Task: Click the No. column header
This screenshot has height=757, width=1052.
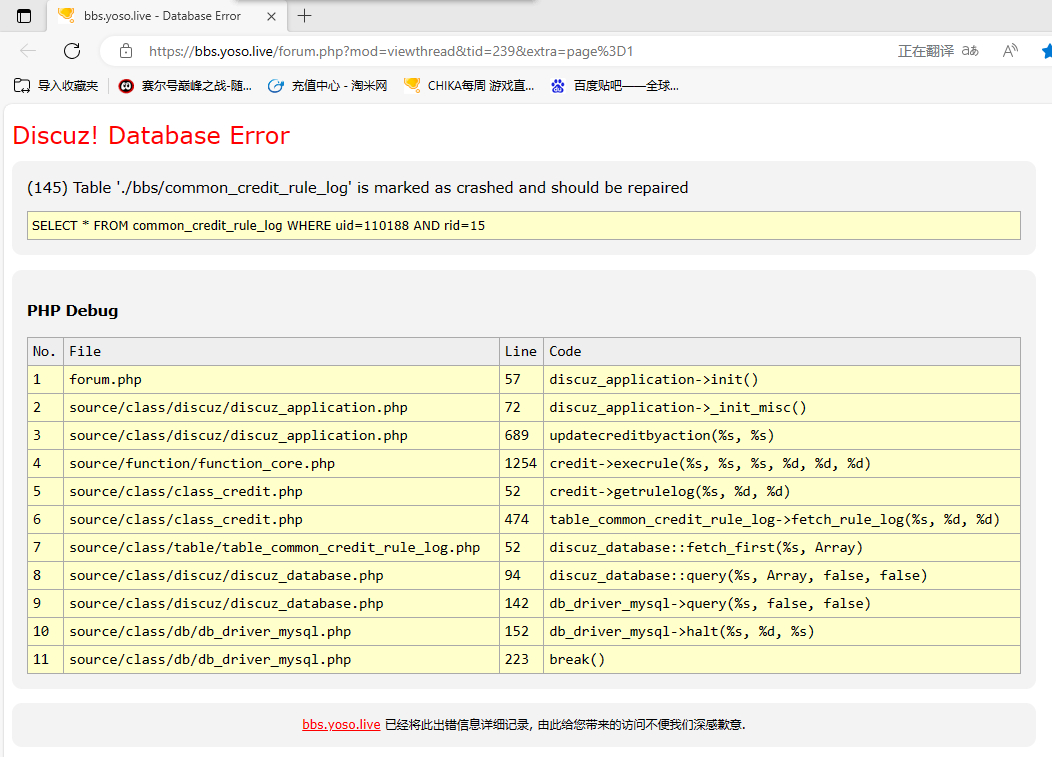Action: (45, 352)
